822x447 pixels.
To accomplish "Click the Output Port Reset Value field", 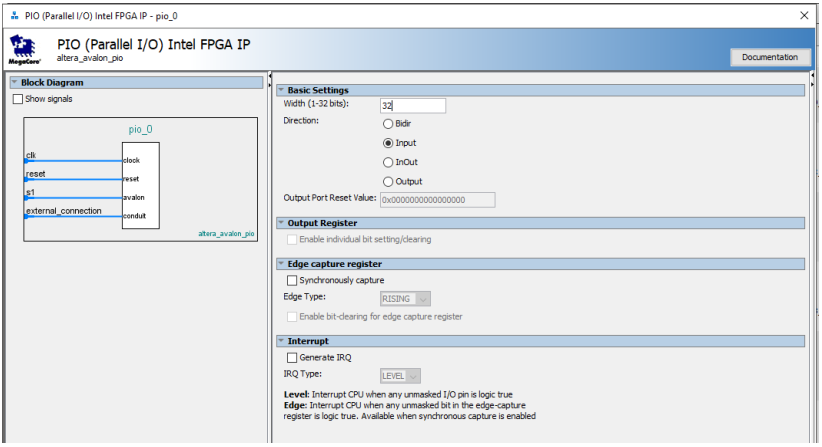I will click(x=438, y=200).
